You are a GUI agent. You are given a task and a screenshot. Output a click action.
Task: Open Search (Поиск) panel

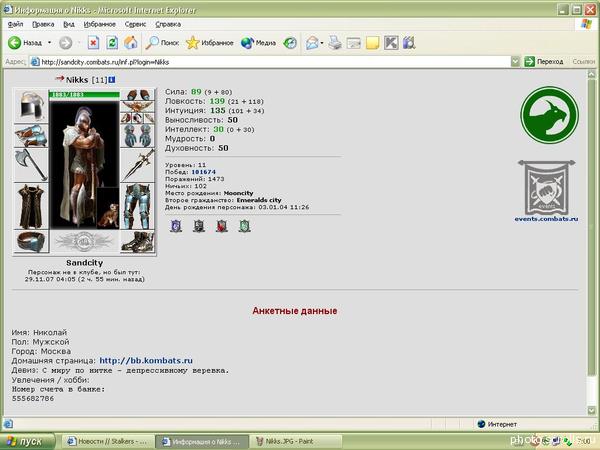162,43
